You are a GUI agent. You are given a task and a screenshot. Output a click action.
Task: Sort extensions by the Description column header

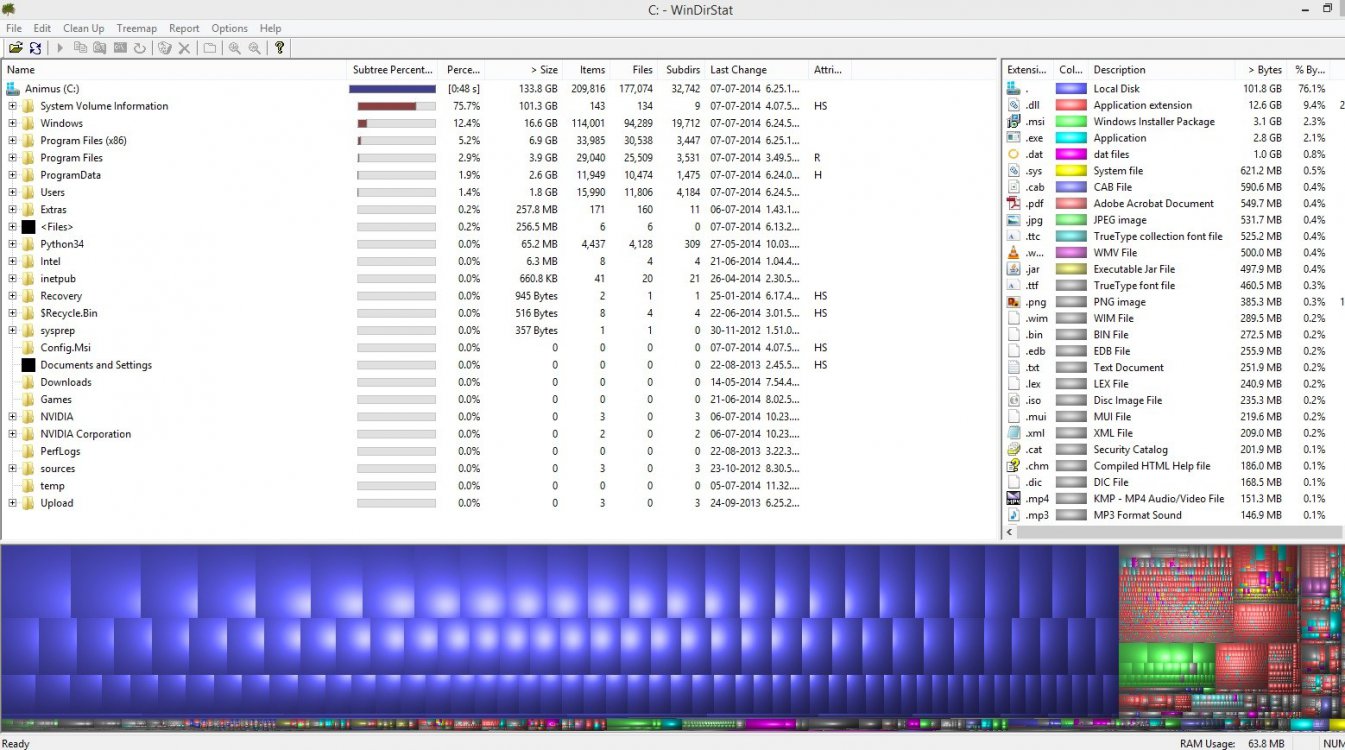tap(1161, 70)
